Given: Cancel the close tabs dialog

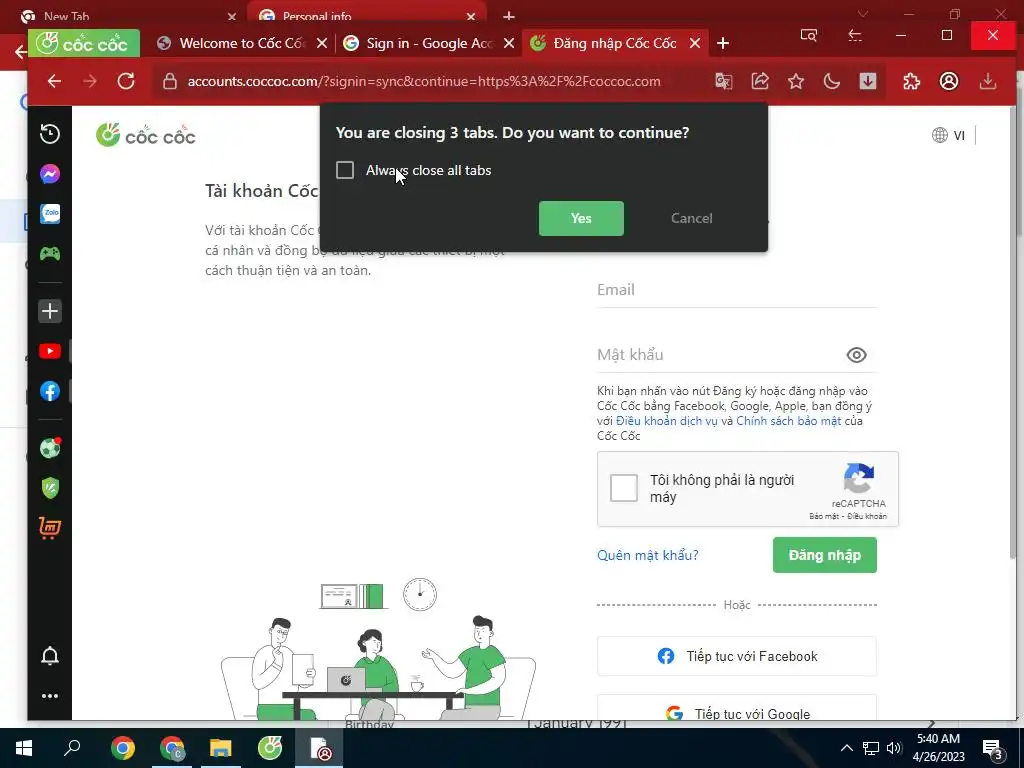Looking at the screenshot, I should click(x=692, y=218).
